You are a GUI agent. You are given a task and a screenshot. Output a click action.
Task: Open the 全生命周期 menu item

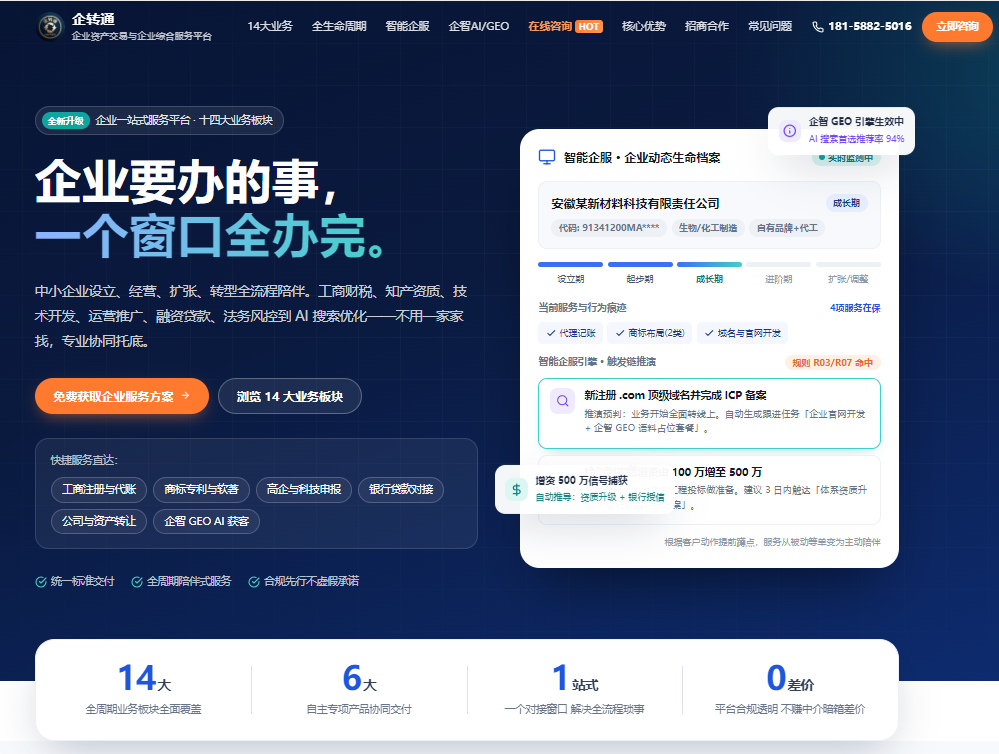tap(339, 26)
